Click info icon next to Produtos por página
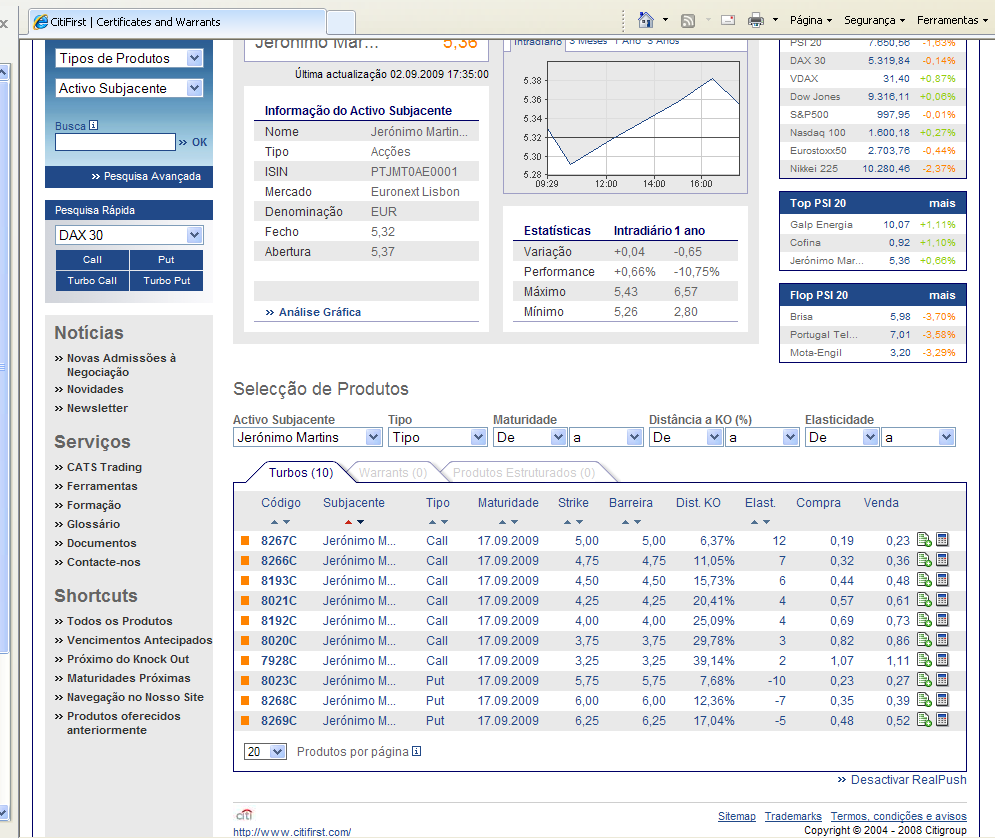The height and width of the screenshot is (838, 995). coord(416,751)
